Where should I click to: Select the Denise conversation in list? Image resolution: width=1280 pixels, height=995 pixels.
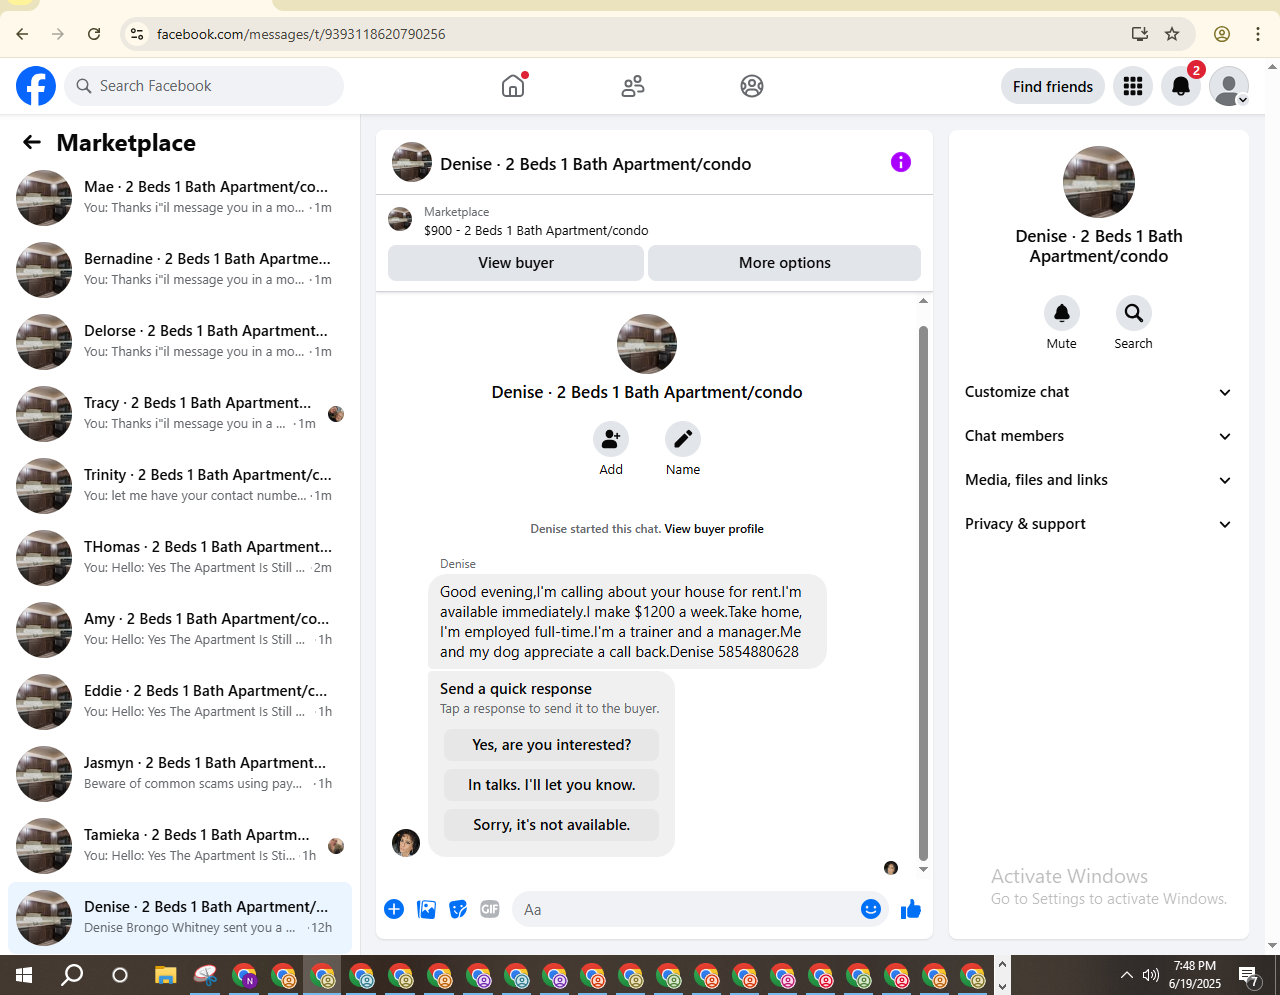tap(180, 918)
